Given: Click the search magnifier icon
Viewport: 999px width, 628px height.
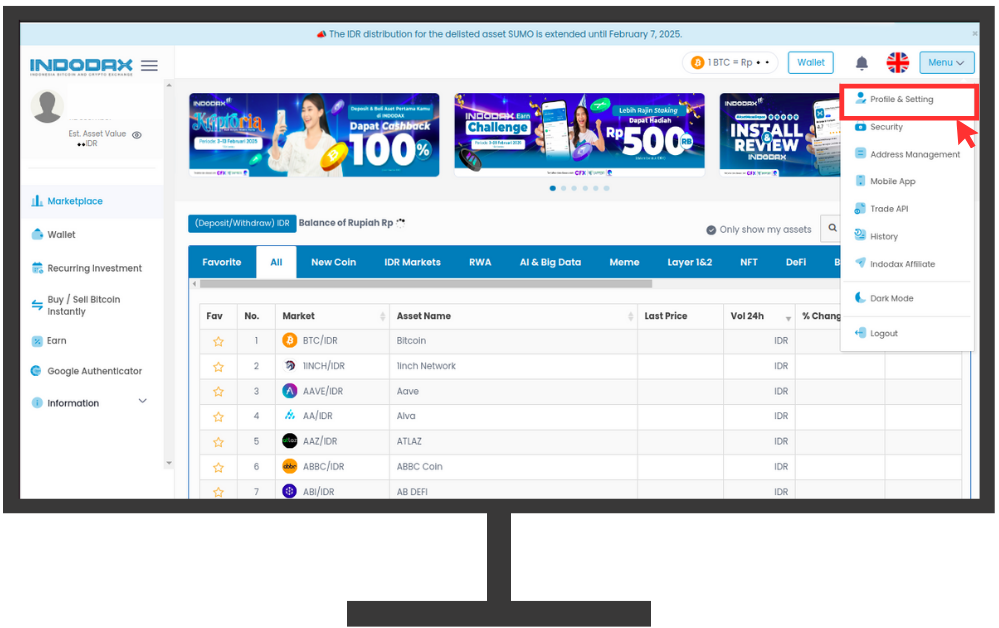Looking at the screenshot, I should [832, 229].
